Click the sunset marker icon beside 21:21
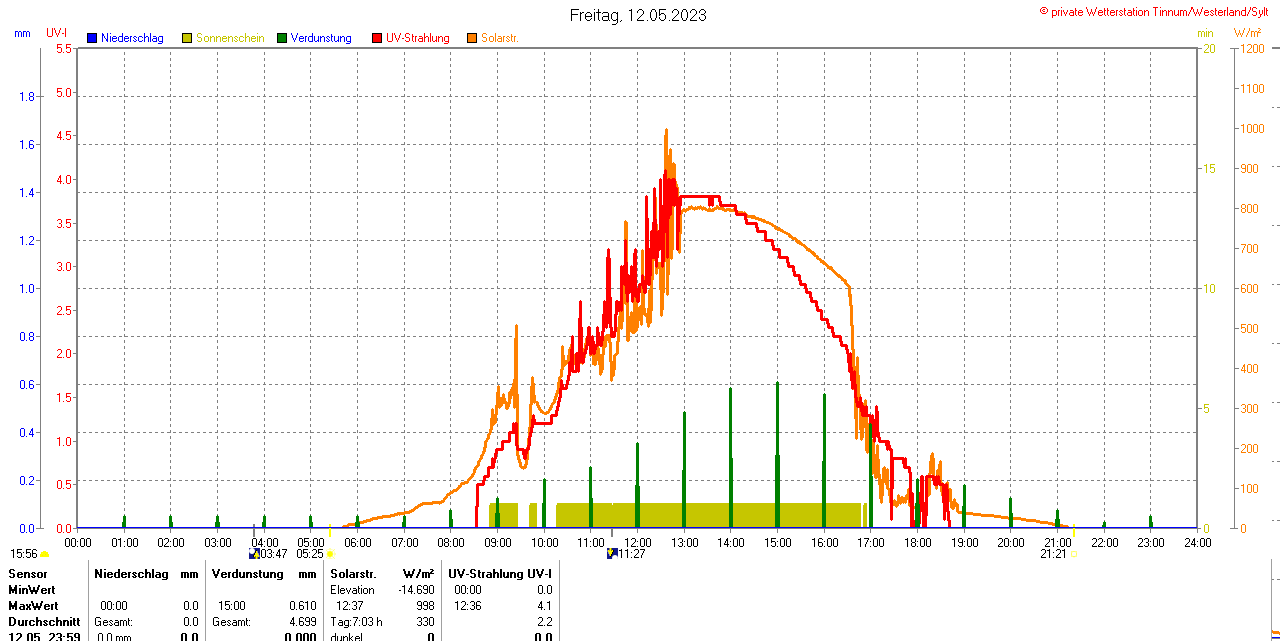The image size is (1280, 641). (x=1074, y=554)
